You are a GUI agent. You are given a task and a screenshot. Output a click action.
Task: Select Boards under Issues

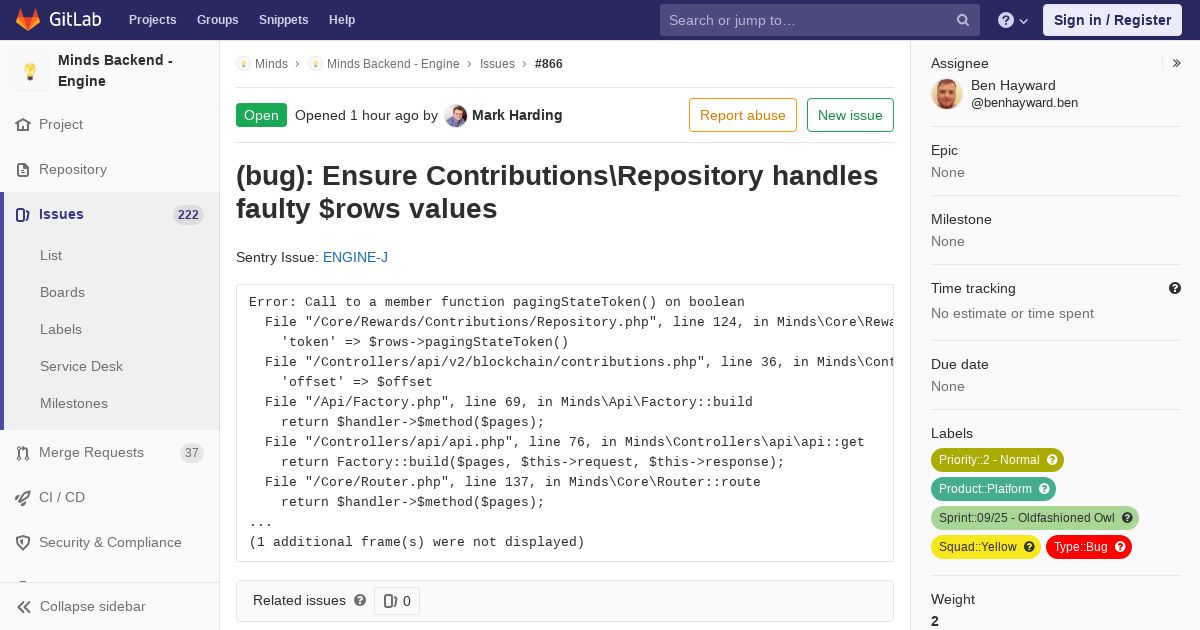pos(62,292)
